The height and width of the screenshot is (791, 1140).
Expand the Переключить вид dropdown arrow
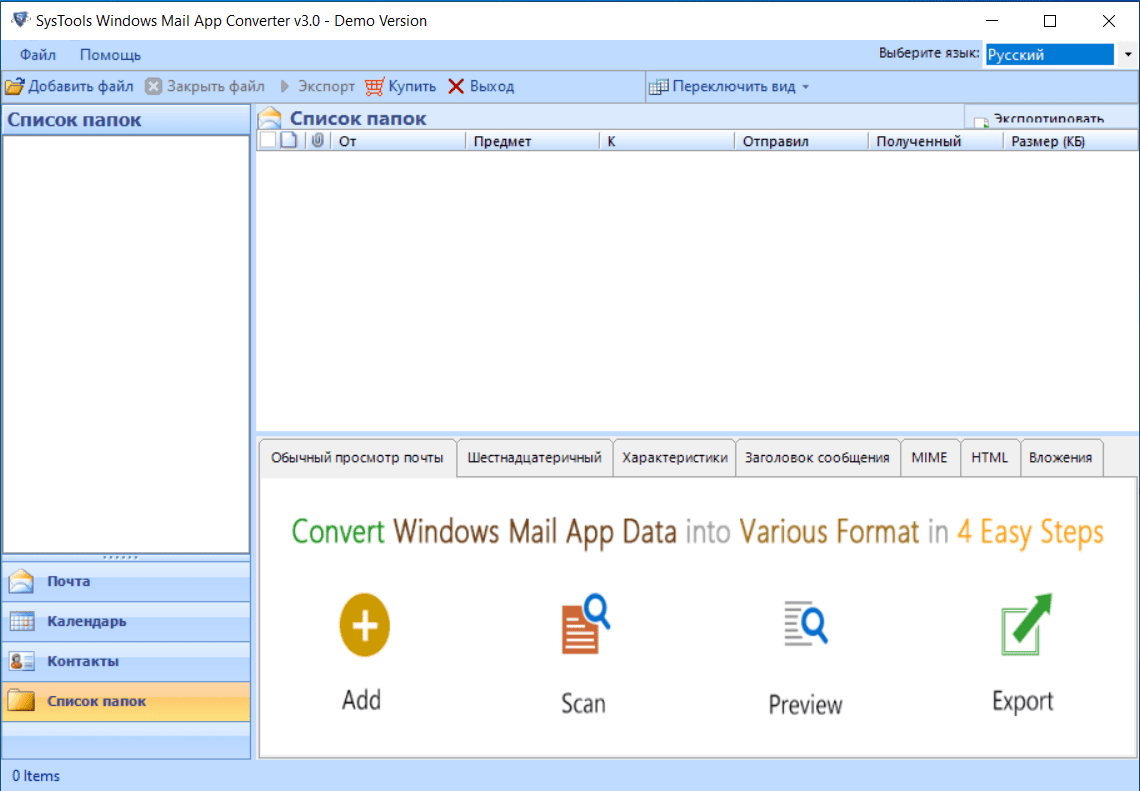[x=806, y=87]
